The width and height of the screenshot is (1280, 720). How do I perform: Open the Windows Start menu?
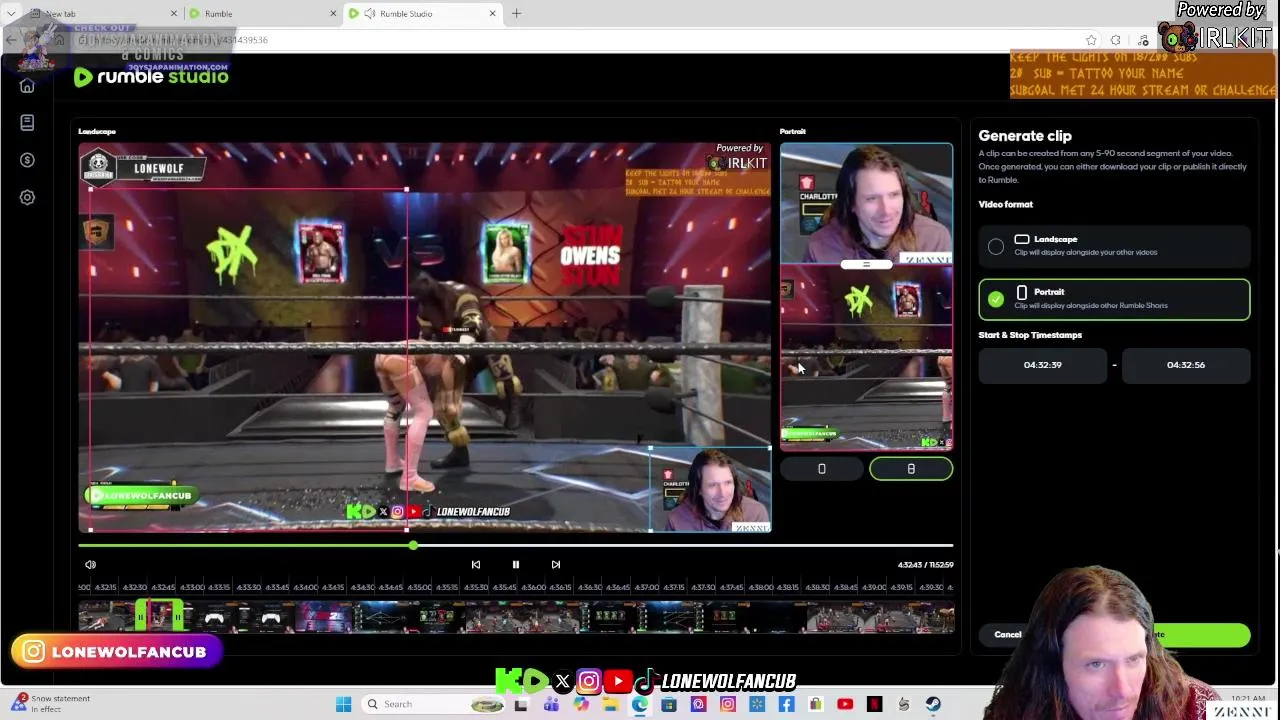[x=343, y=704]
